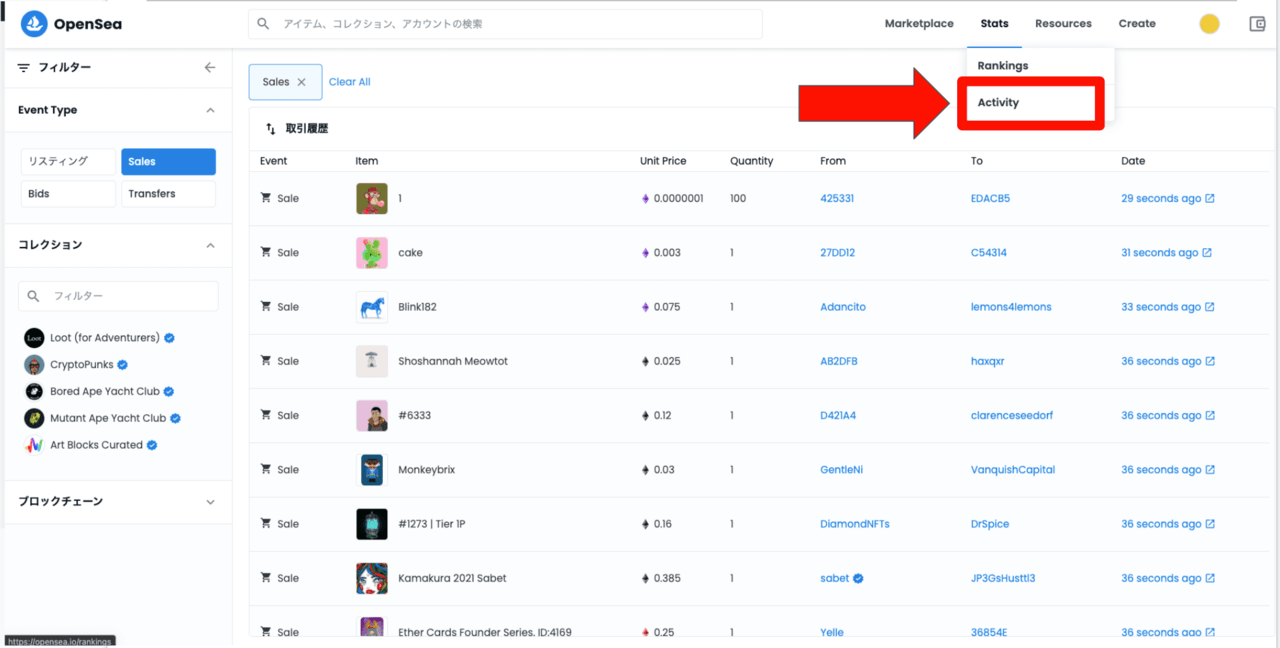The image size is (1280, 648).
Task: Click Bored Ape Yacht Club collection icon
Action: (34, 391)
